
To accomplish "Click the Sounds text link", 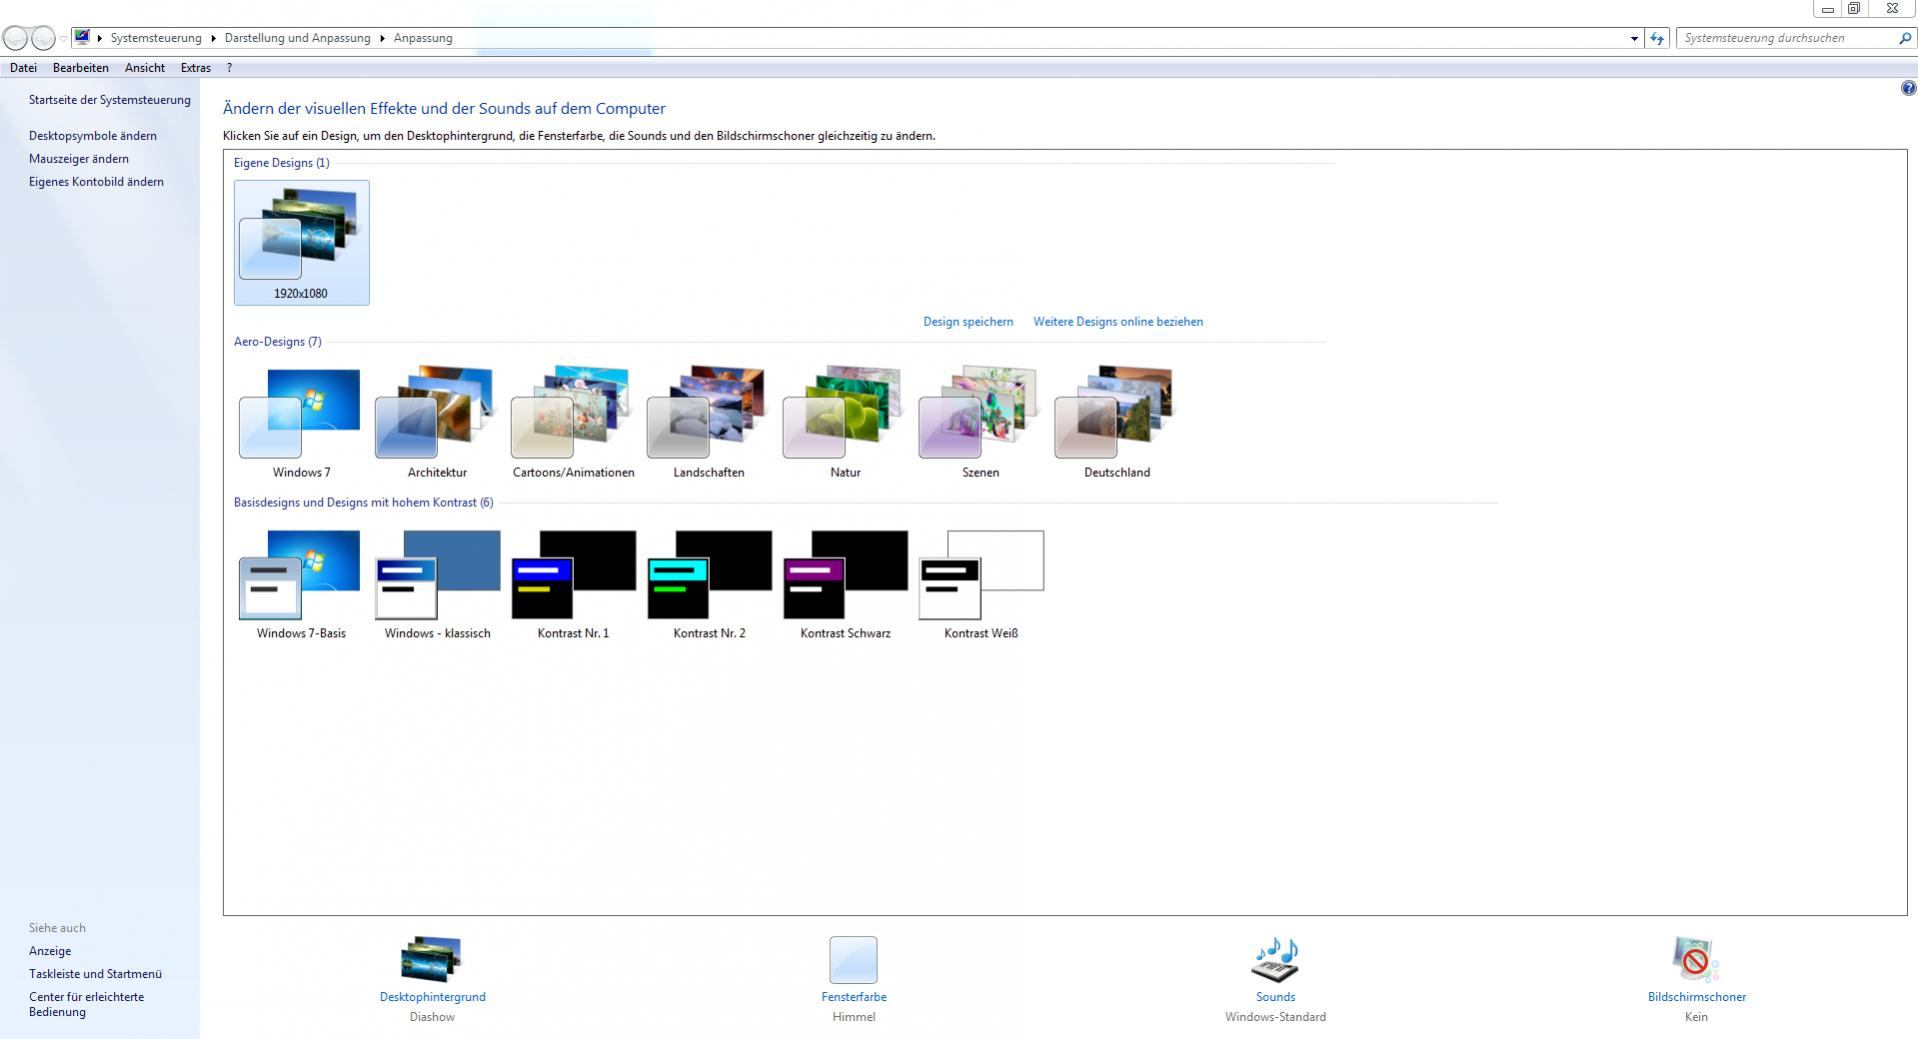I will [x=1275, y=997].
